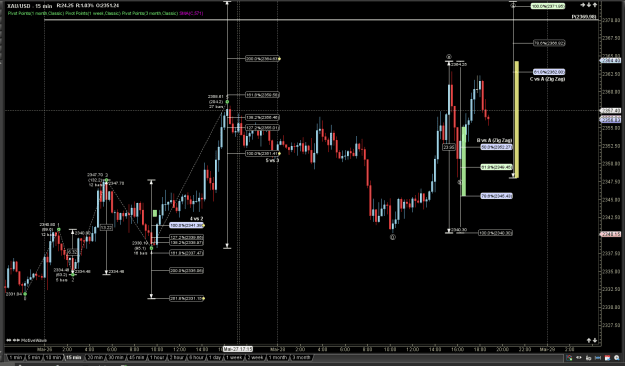Screen dimensions: 625x366
Task: Click the second double-arrow icon beside MotiveWave label
Action: (16, 340)
